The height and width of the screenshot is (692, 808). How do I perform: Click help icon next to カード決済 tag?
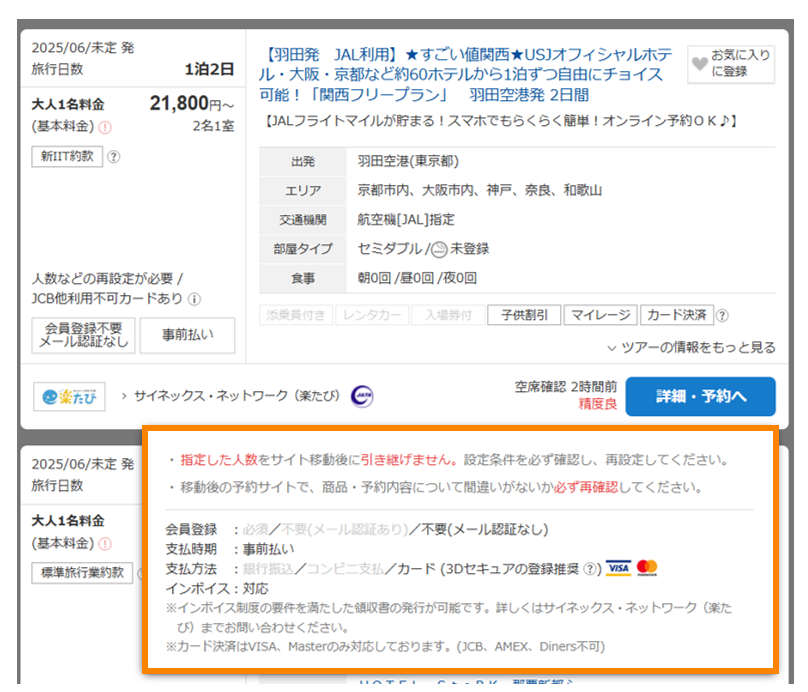click(x=722, y=315)
